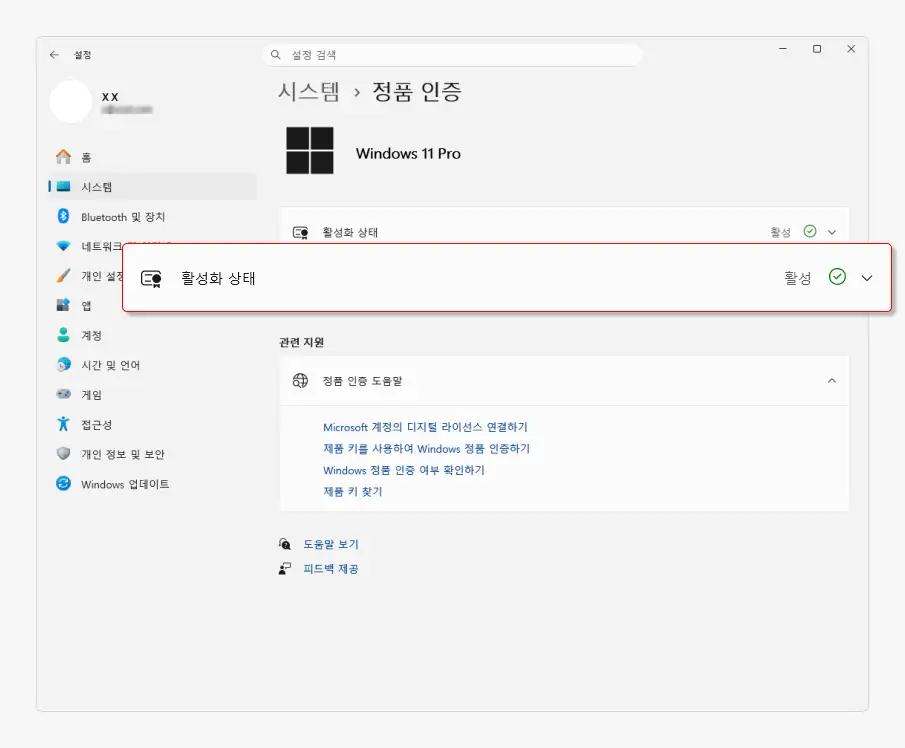Open 접근성 settings

pyautogui.click(x=152, y=425)
